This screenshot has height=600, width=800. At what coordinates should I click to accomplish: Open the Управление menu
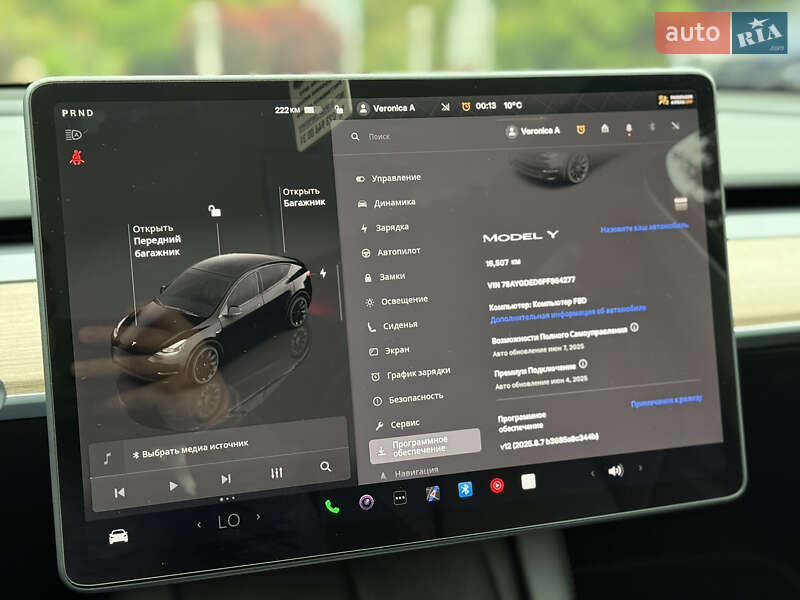389,178
